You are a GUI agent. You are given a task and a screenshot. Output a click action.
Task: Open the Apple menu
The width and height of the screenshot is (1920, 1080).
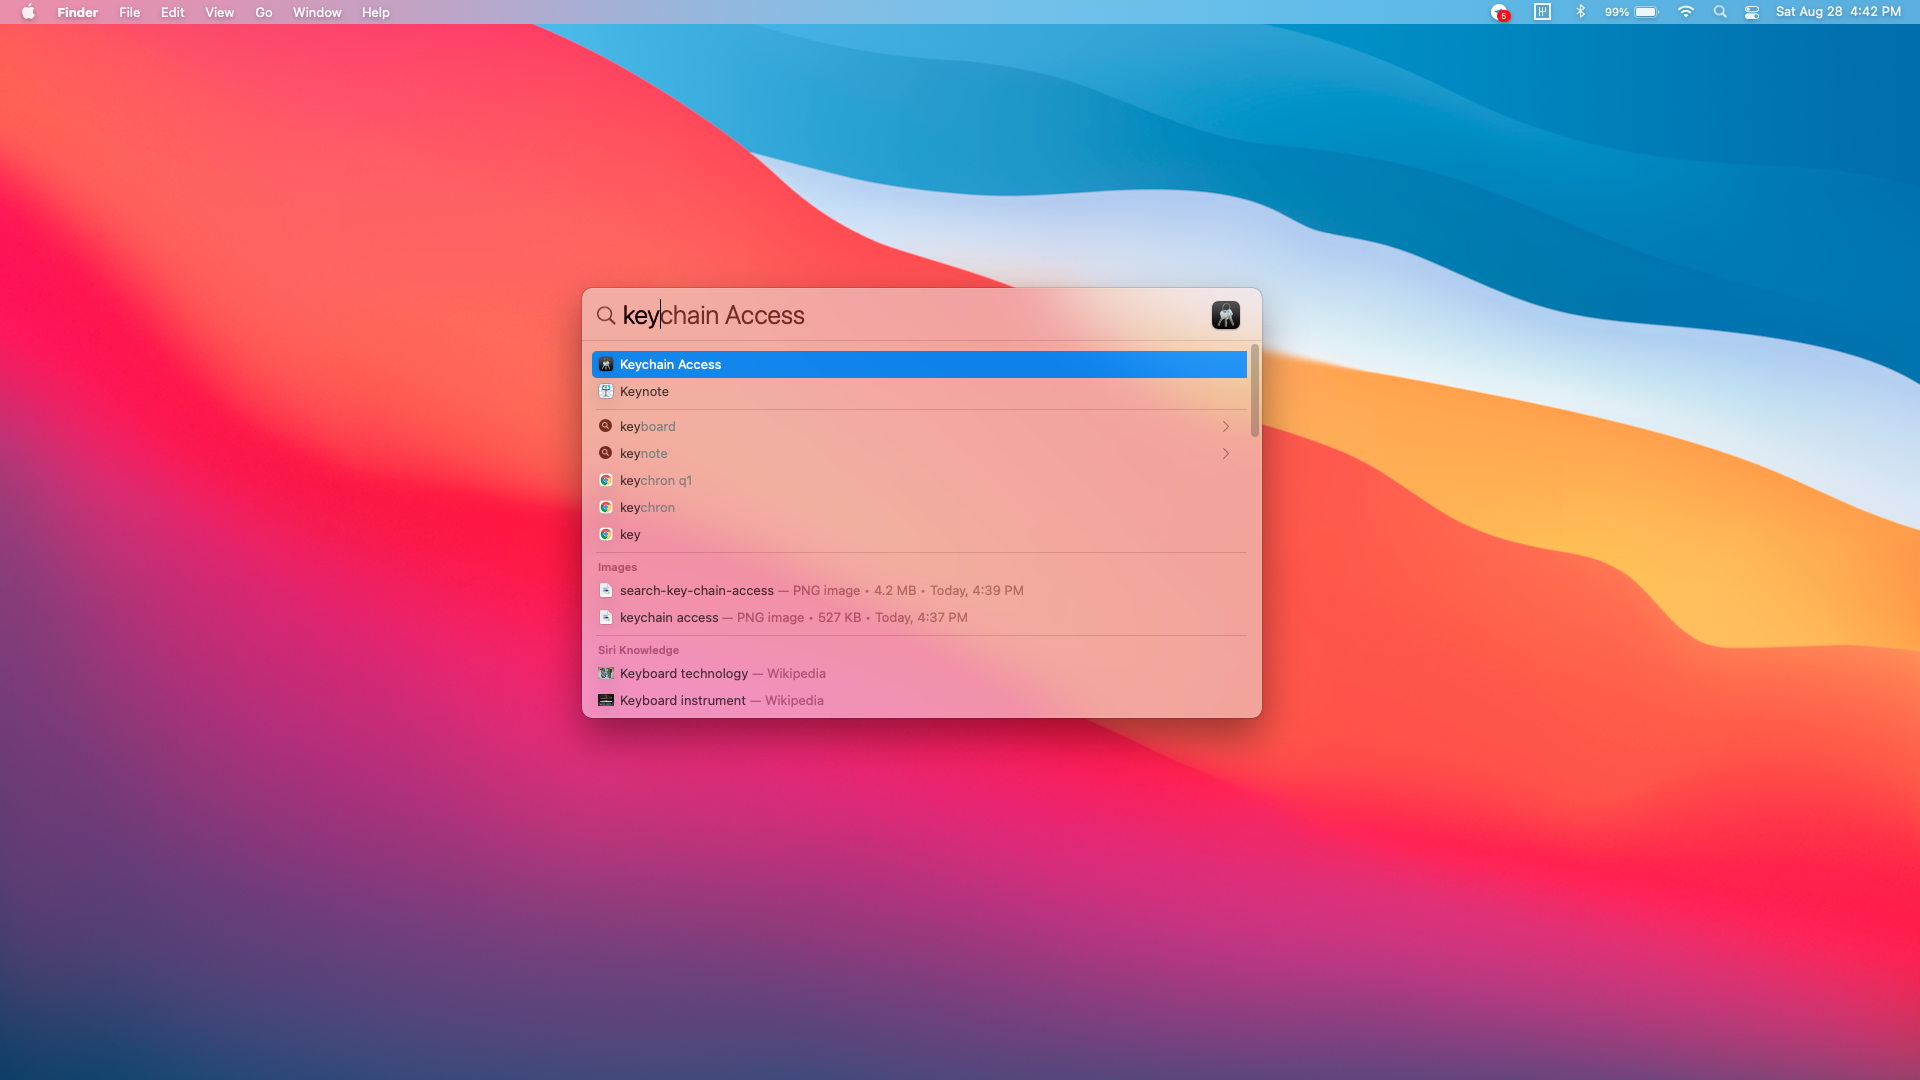coord(28,12)
